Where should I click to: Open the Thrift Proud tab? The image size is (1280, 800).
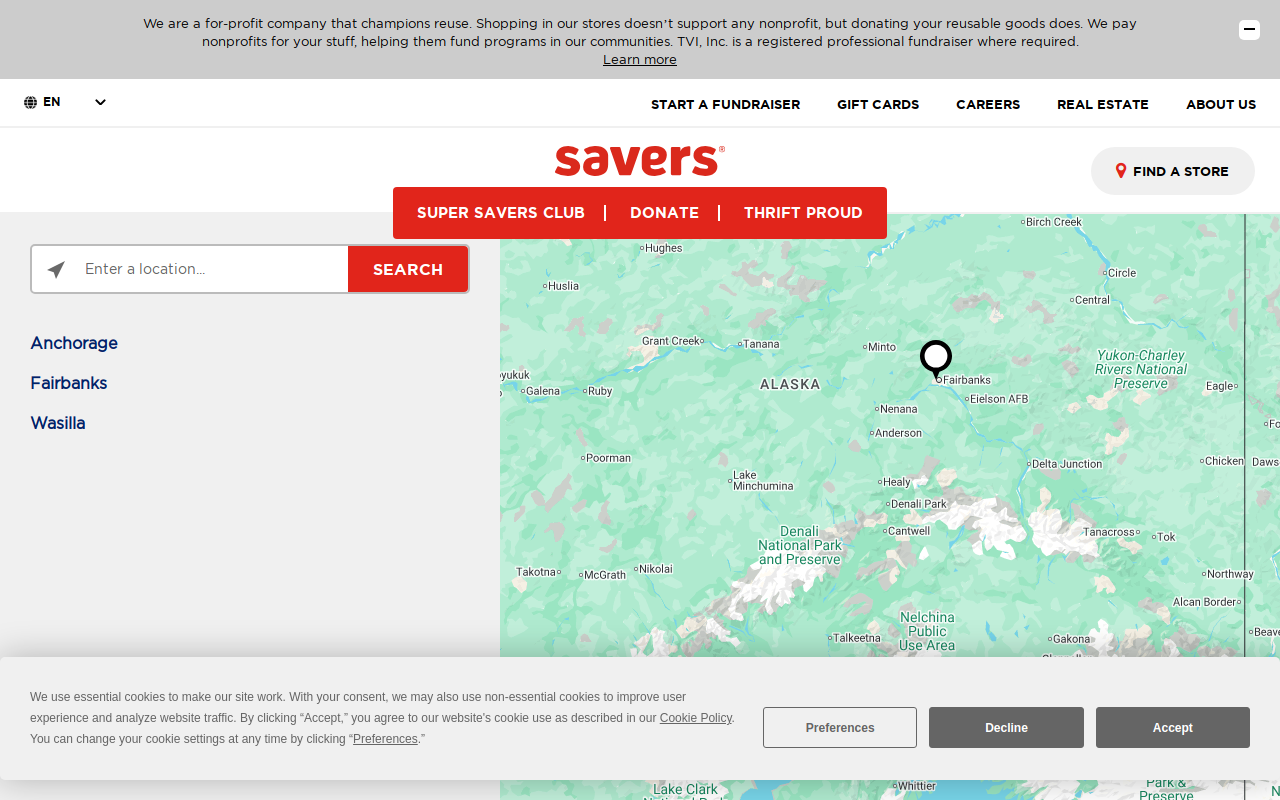(803, 213)
